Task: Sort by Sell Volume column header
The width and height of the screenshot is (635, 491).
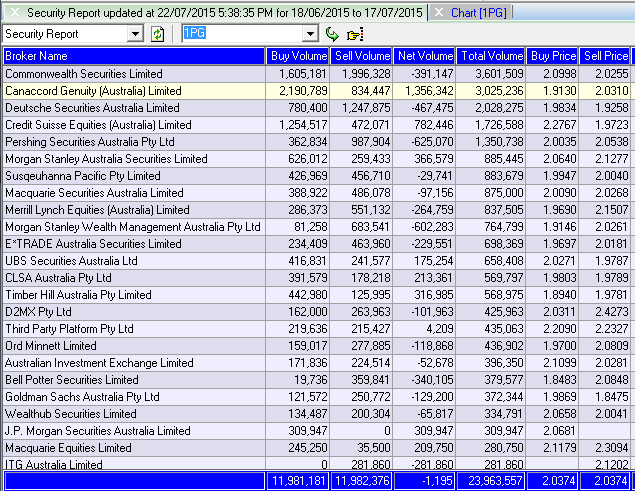Action: 362,56
